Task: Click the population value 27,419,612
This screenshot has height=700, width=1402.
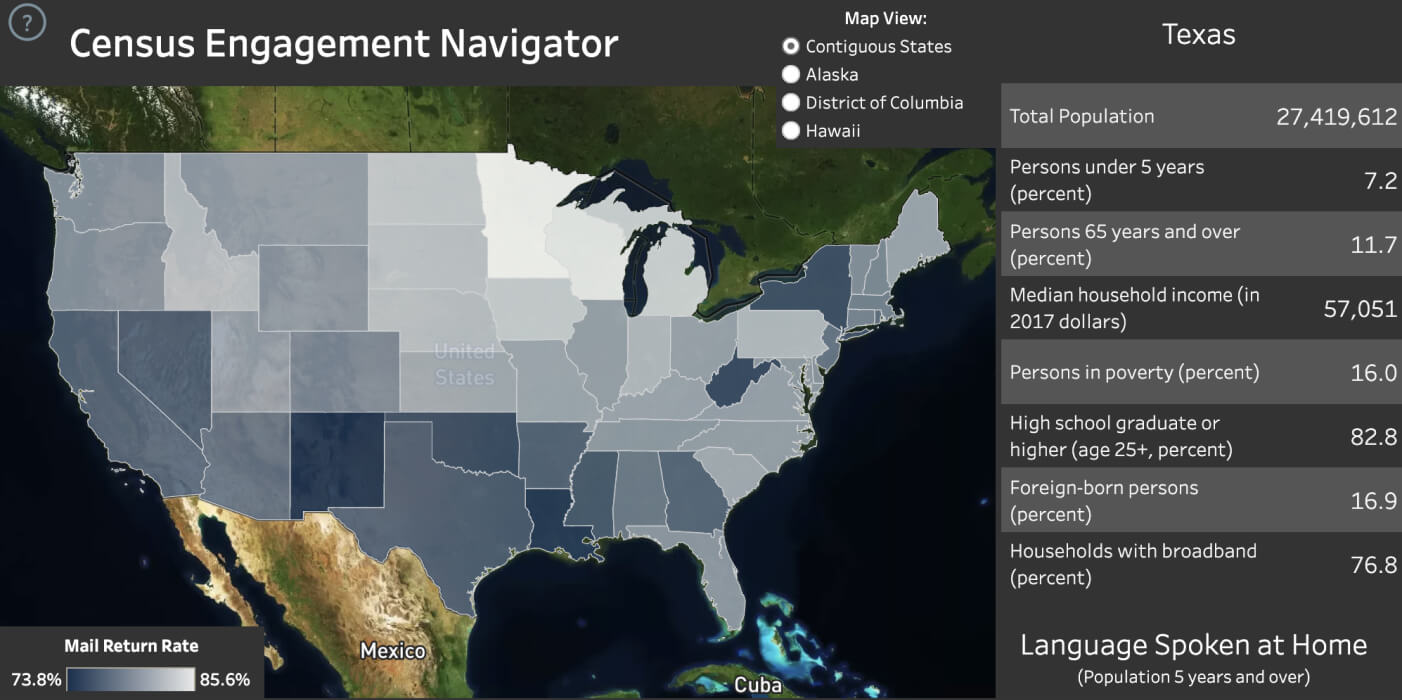Action: point(1336,116)
